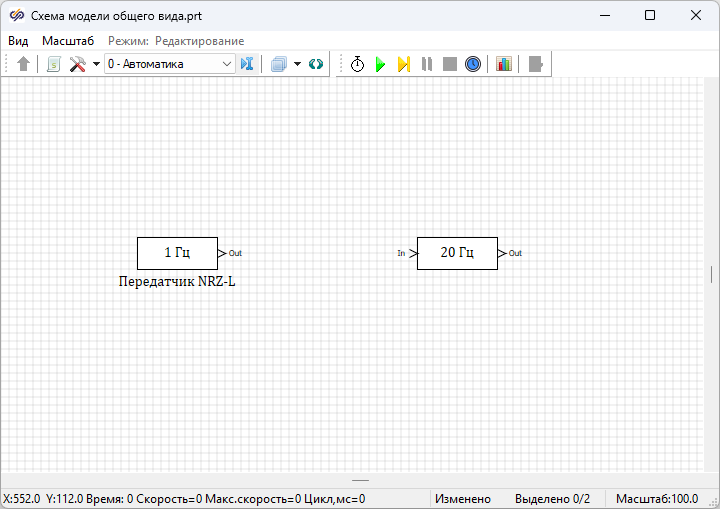
Task: Click the teal double-arrow icon
Action: [316, 64]
